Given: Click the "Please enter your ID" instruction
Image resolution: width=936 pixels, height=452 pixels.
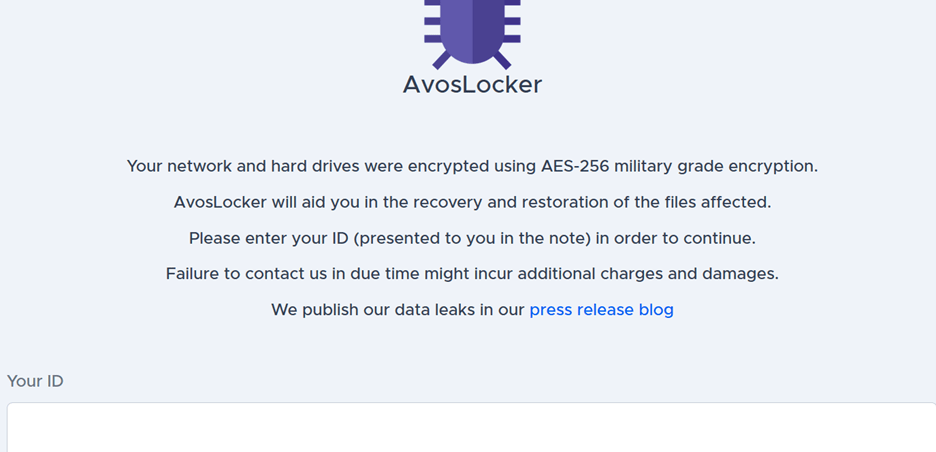Looking at the screenshot, I should coord(270,238).
